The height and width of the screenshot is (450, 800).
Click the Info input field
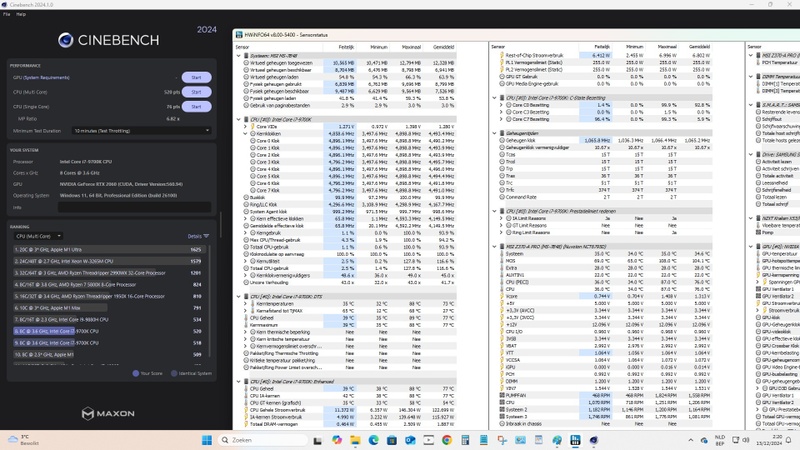click(134, 207)
